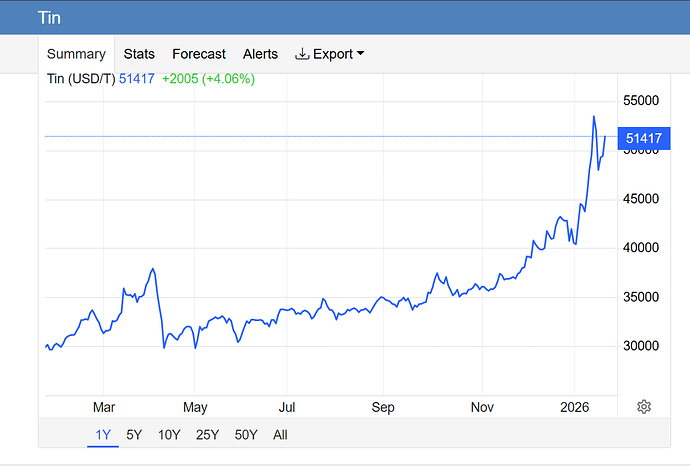Click the Tin page title

click(49, 18)
